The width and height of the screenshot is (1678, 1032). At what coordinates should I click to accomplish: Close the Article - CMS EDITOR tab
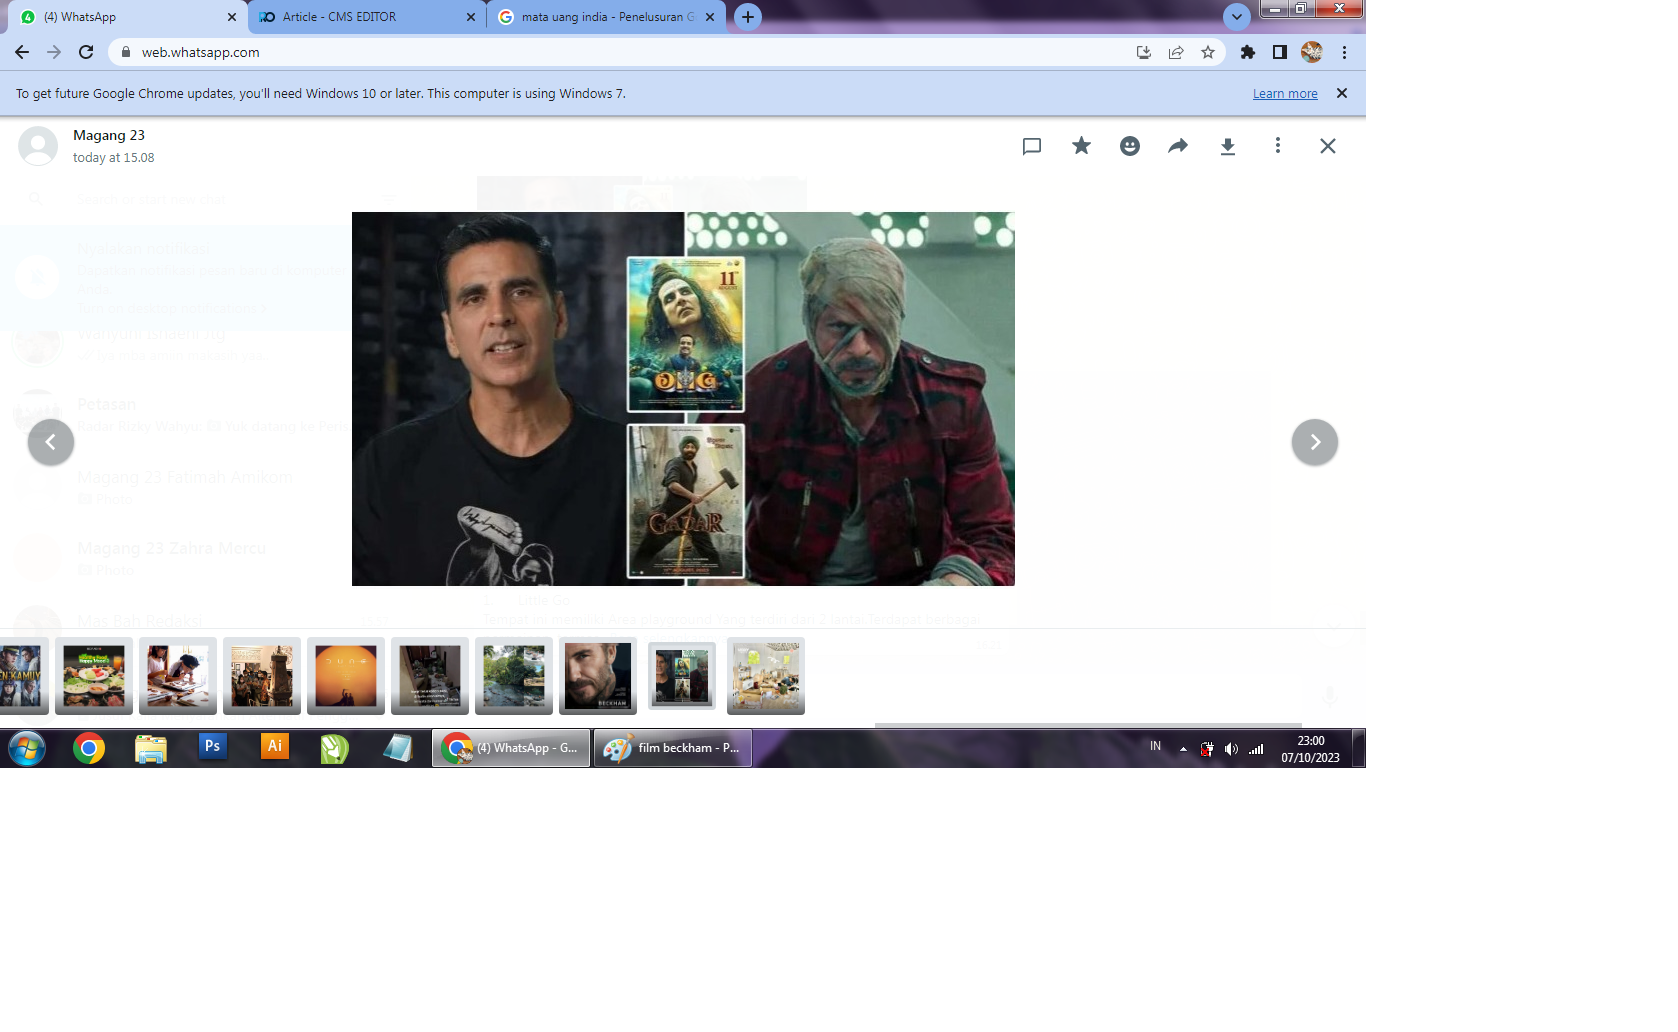(471, 17)
